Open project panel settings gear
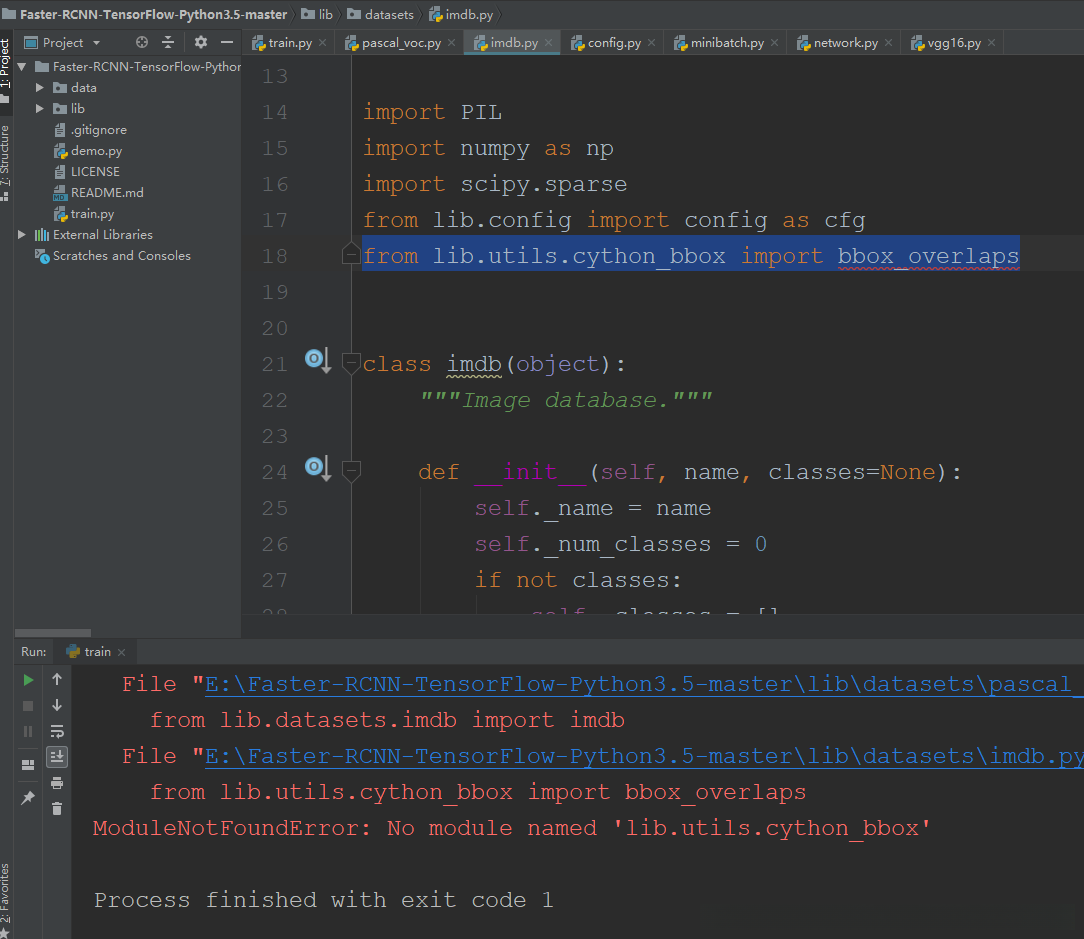The width and height of the screenshot is (1084, 939). point(201,43)
